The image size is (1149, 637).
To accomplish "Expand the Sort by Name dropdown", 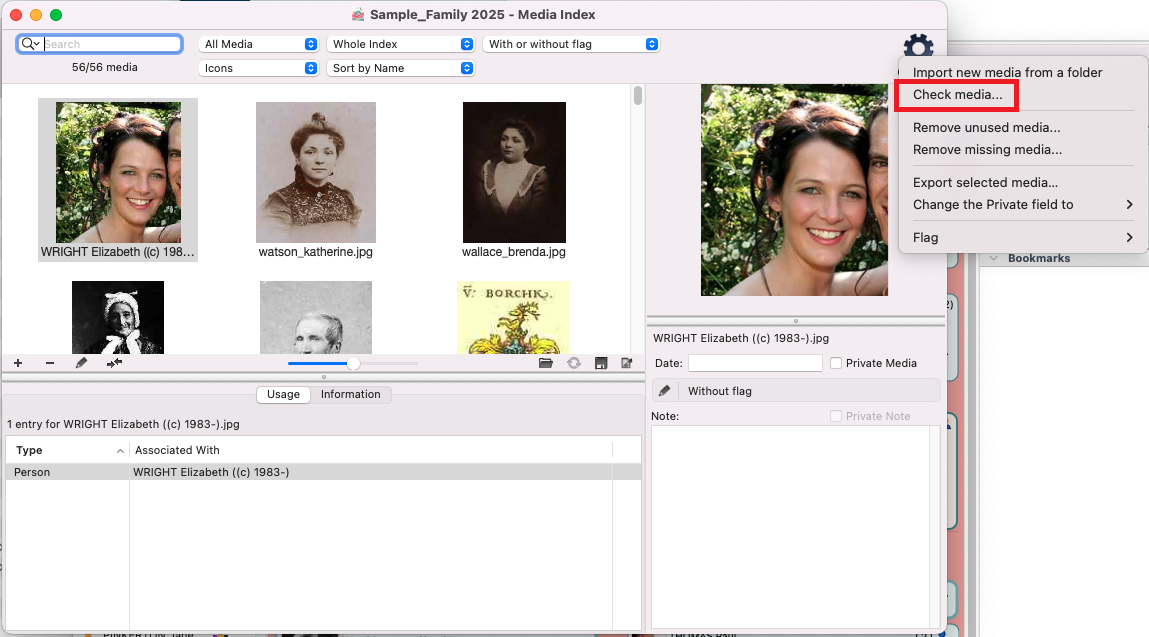I will pos(401,68).
